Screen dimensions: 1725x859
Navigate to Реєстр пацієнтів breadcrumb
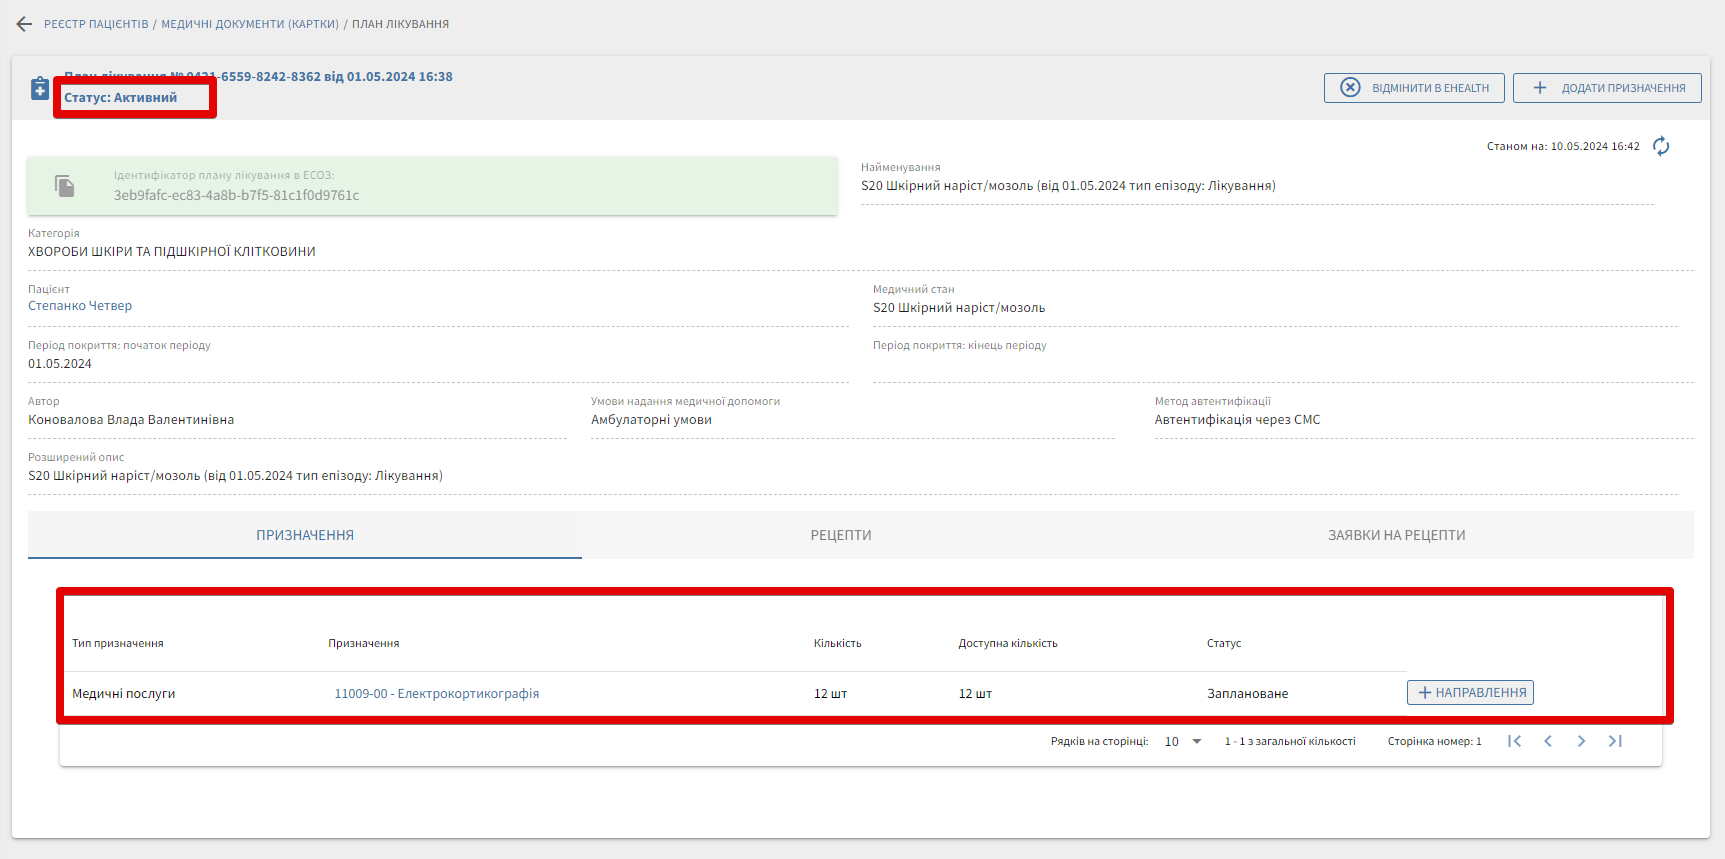click(96, 24)
